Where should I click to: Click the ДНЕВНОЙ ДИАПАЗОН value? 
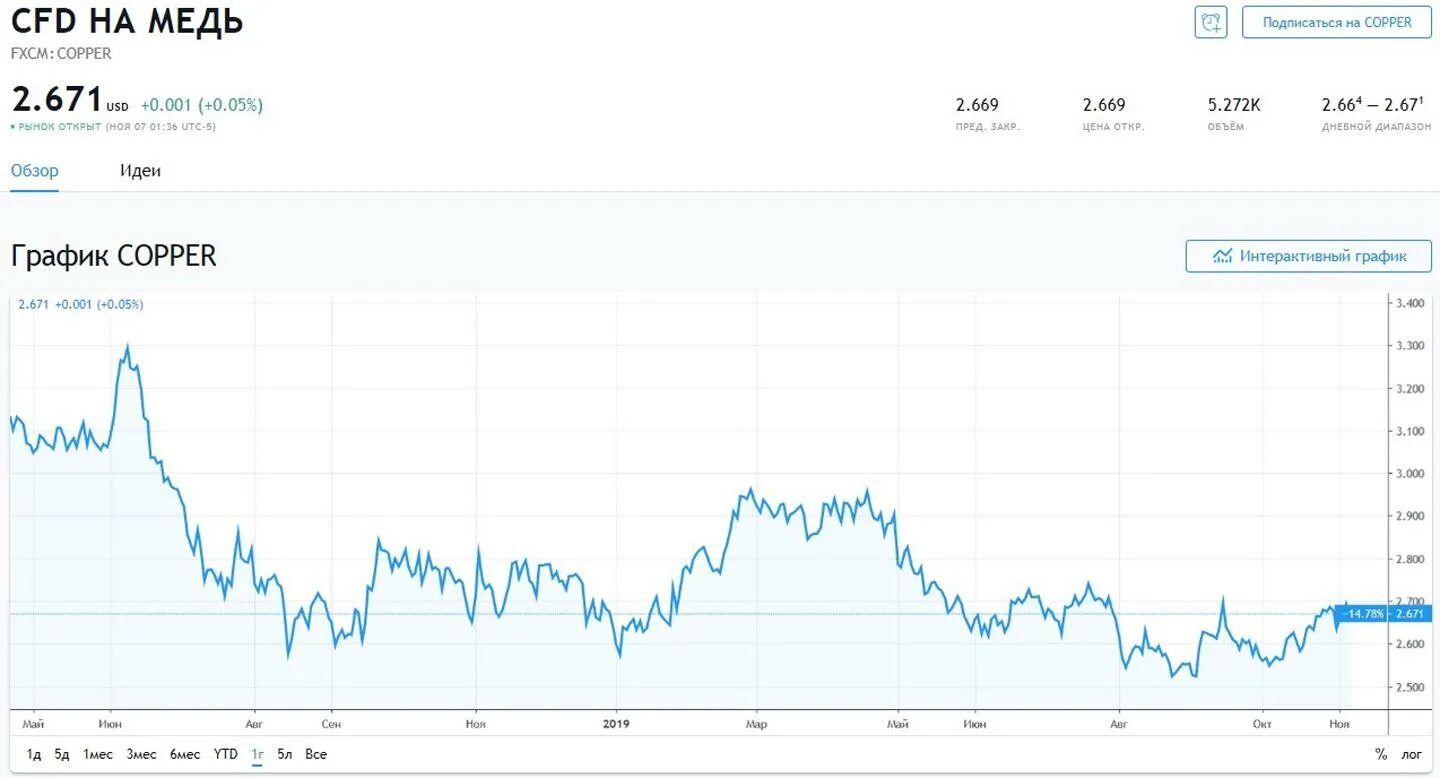pos(1372,104)
